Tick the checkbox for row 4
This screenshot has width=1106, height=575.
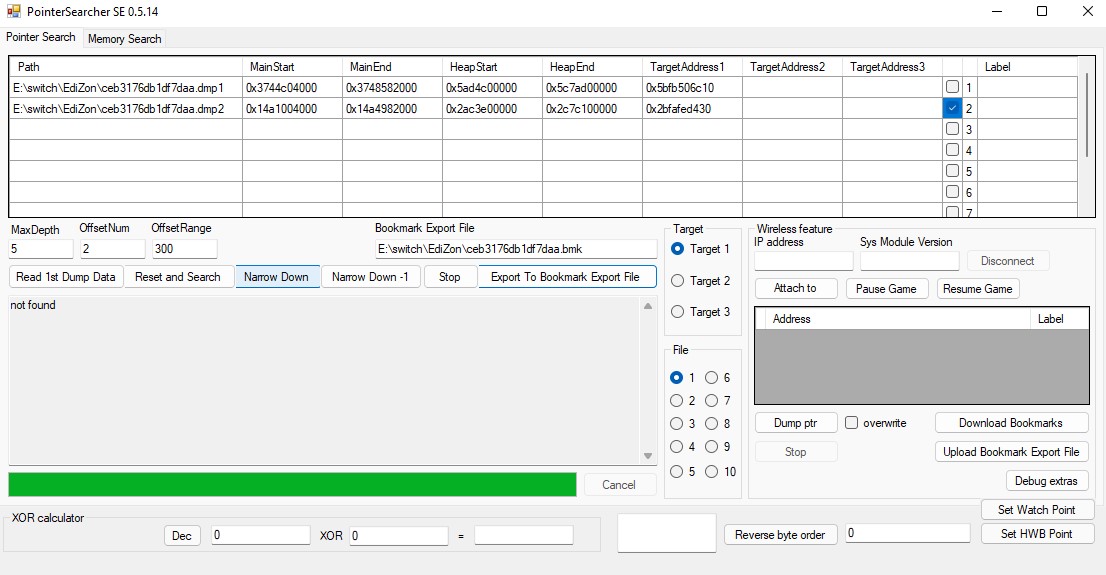pyautogui.click(x=952, y=150)
